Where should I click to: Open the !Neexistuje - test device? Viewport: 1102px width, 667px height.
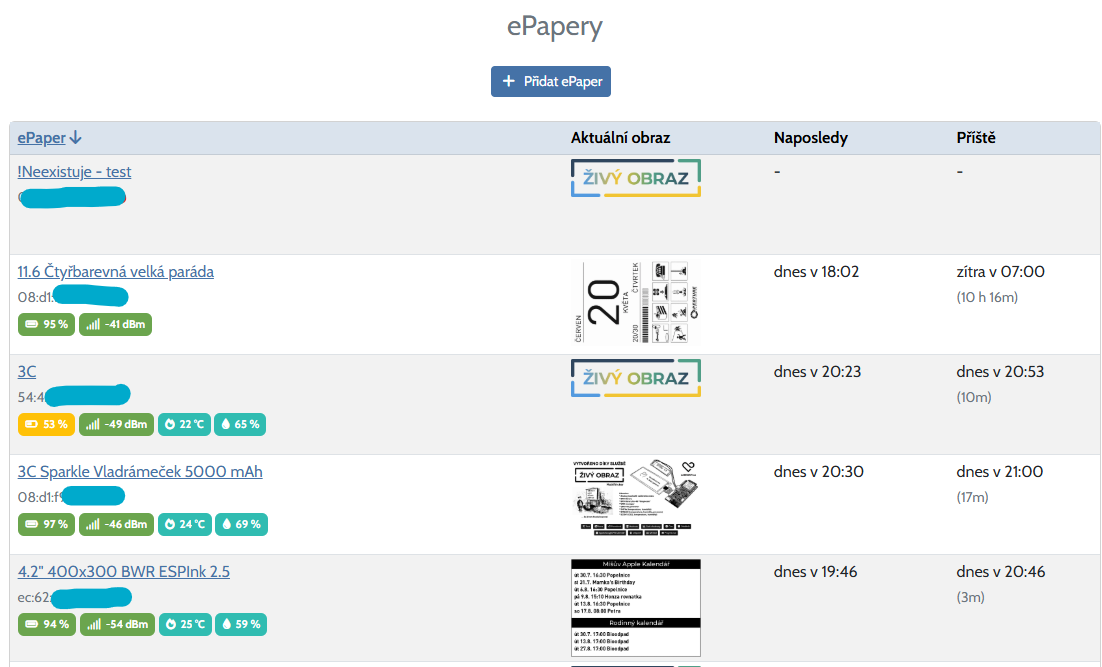pos(74,172)
